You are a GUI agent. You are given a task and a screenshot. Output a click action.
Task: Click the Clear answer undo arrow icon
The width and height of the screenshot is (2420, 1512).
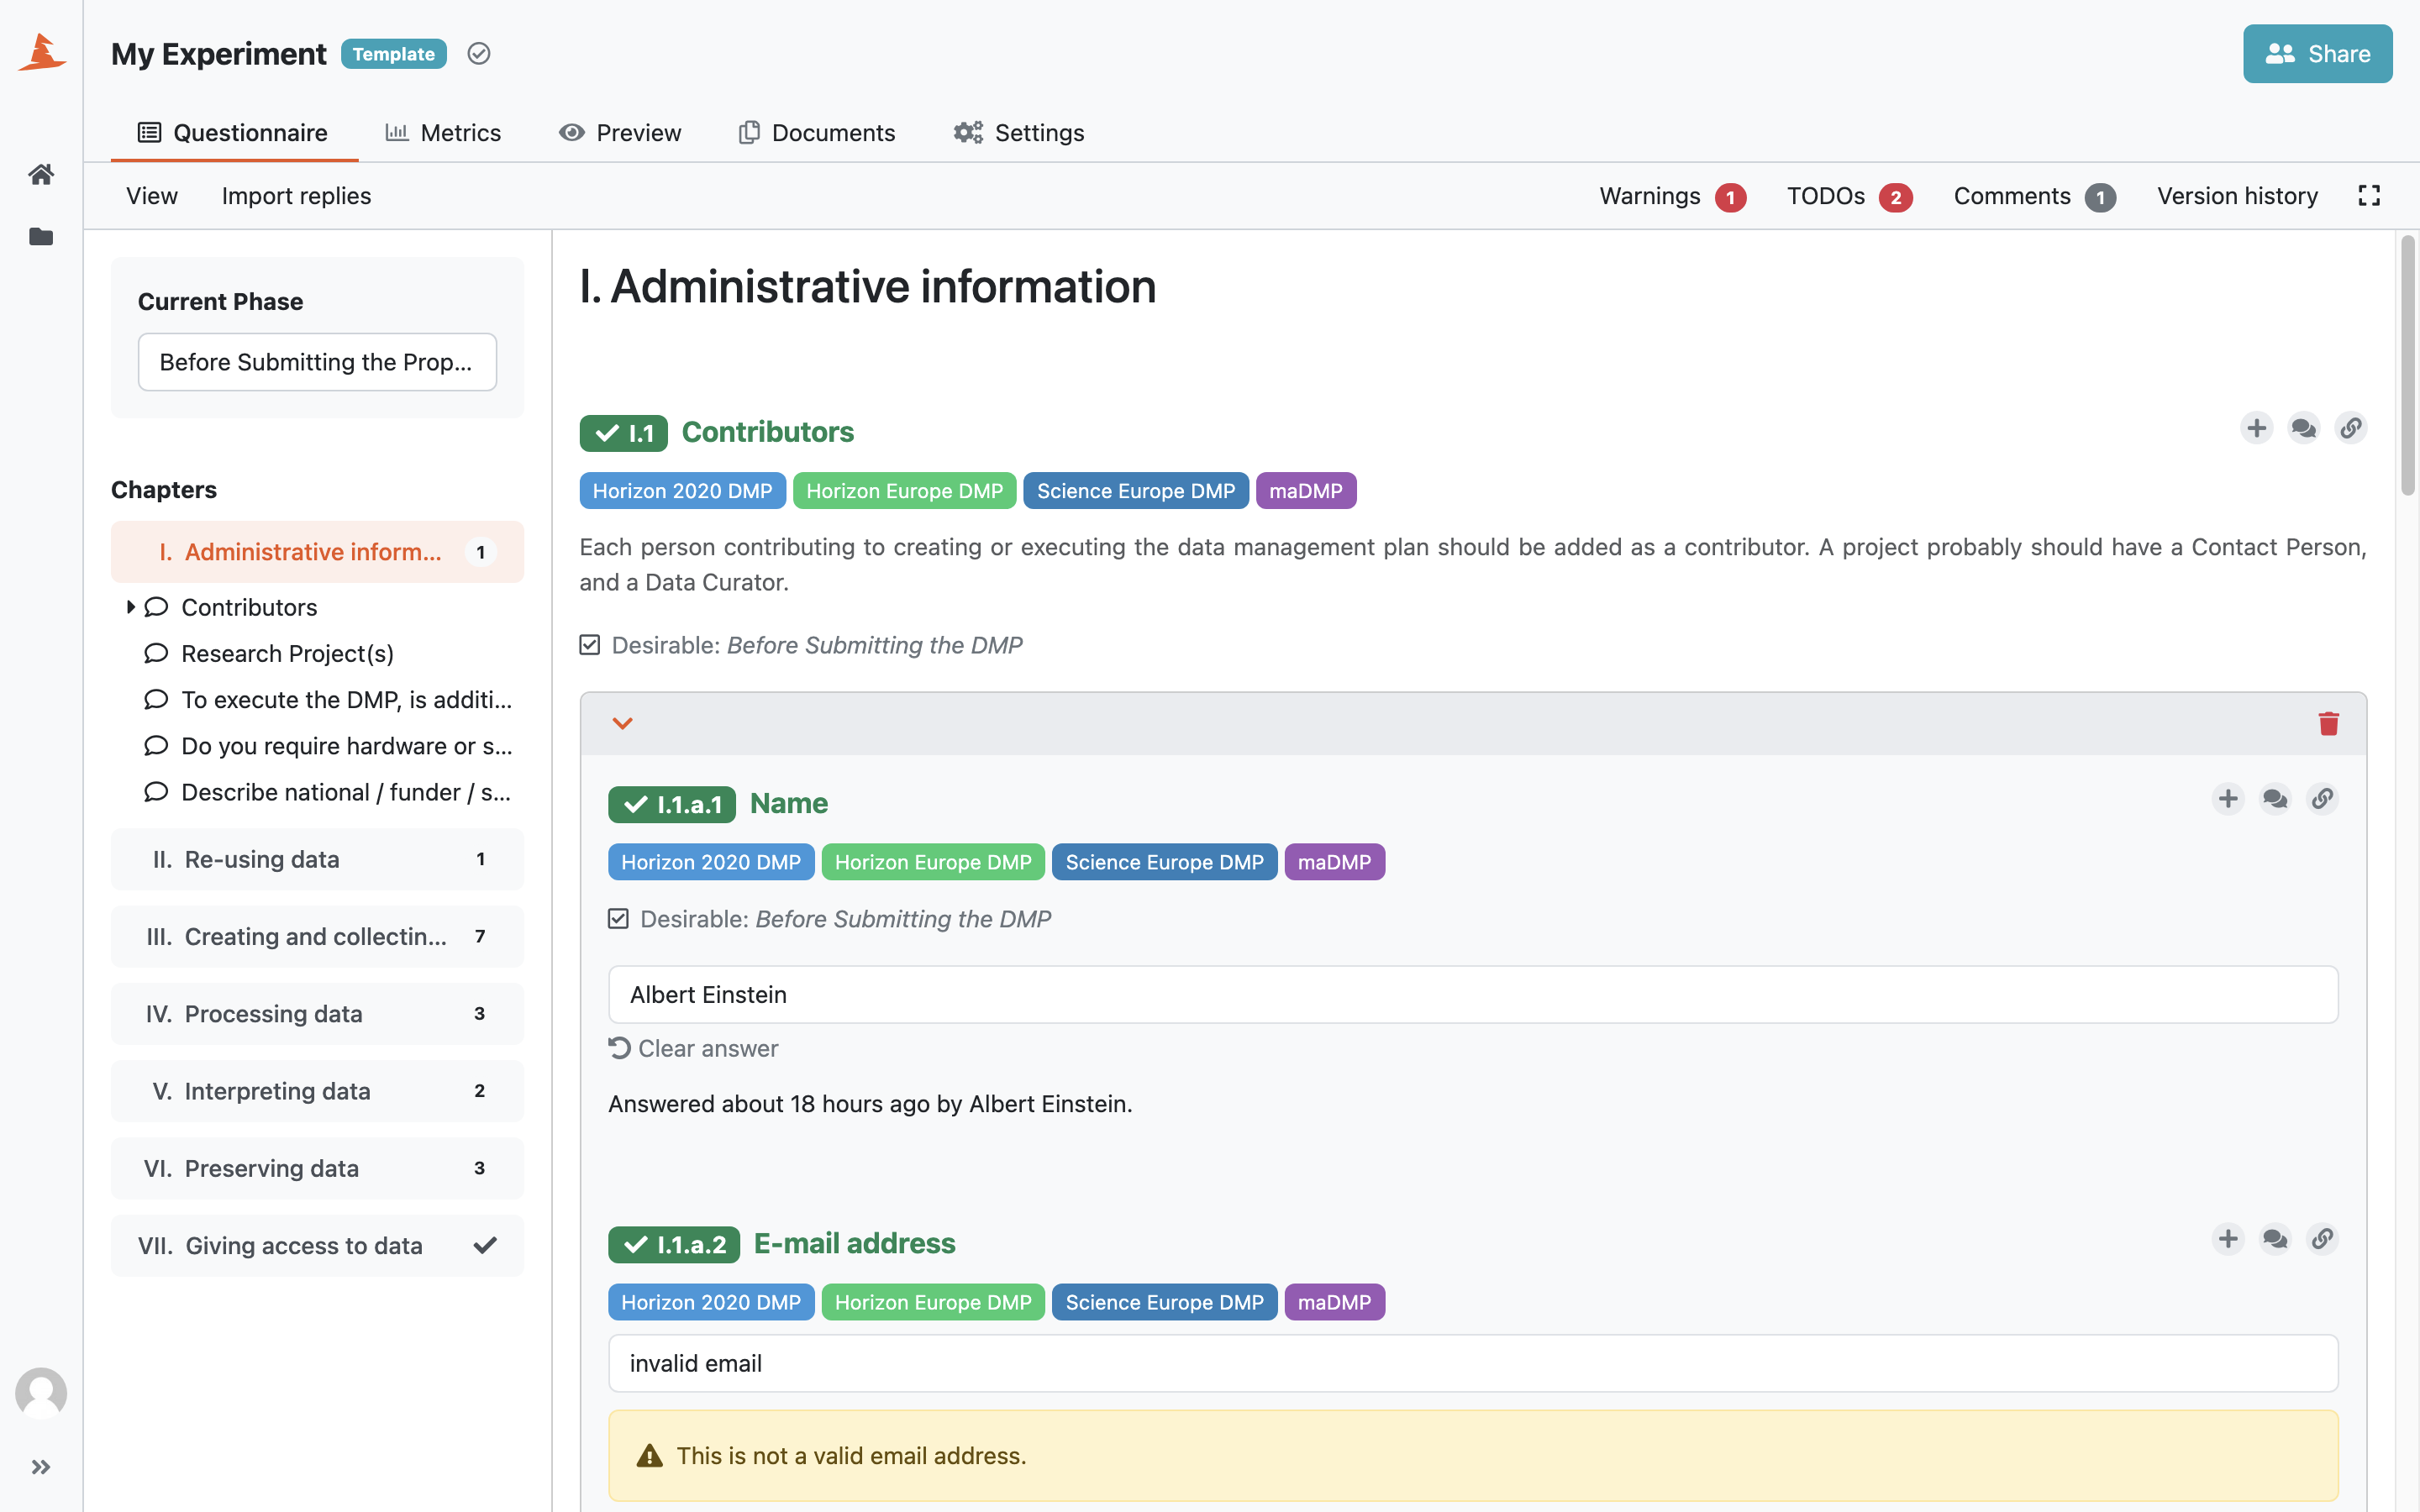click(x=619, y=1048)
